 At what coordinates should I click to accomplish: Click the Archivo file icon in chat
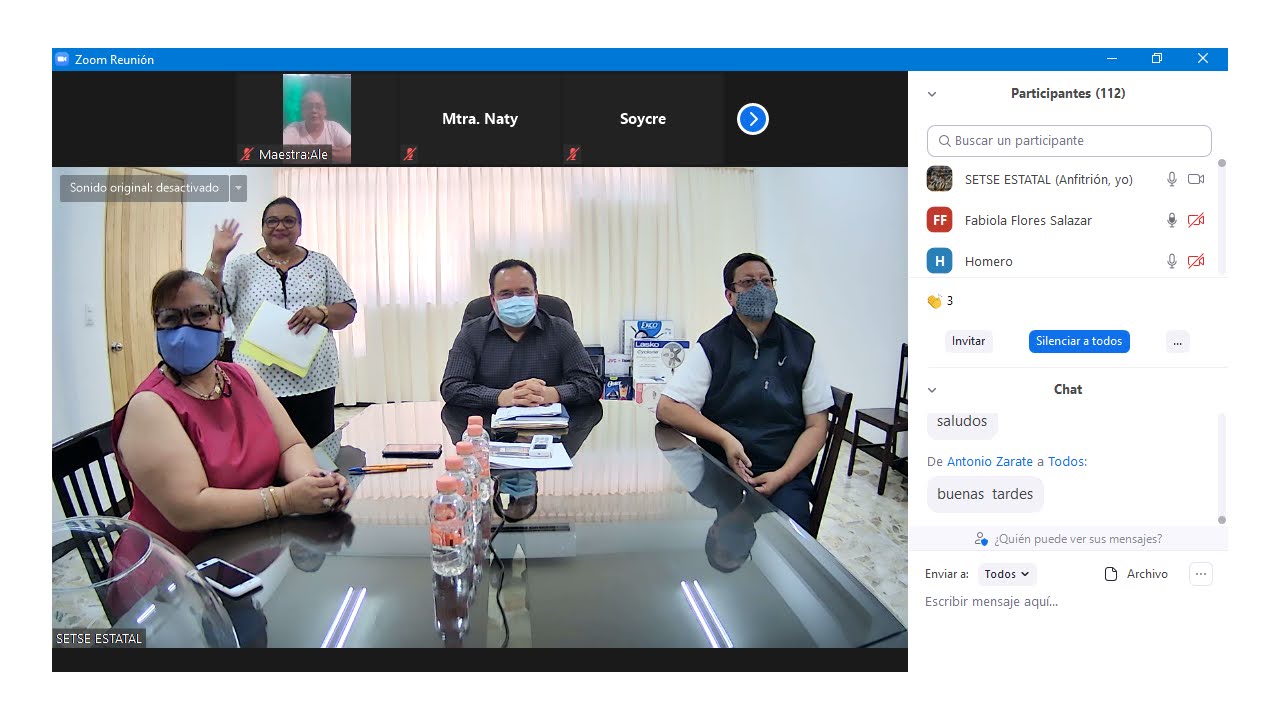1110,574
